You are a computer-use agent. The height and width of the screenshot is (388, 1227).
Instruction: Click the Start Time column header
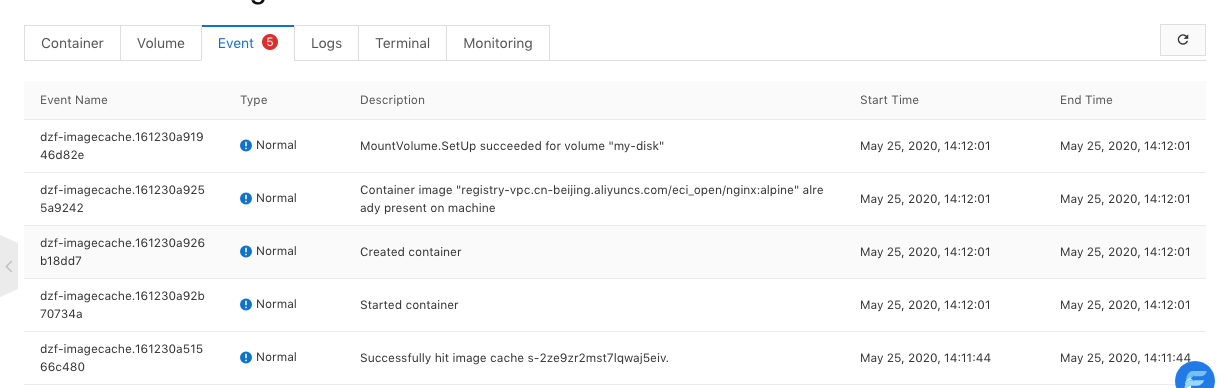[889, 100]
